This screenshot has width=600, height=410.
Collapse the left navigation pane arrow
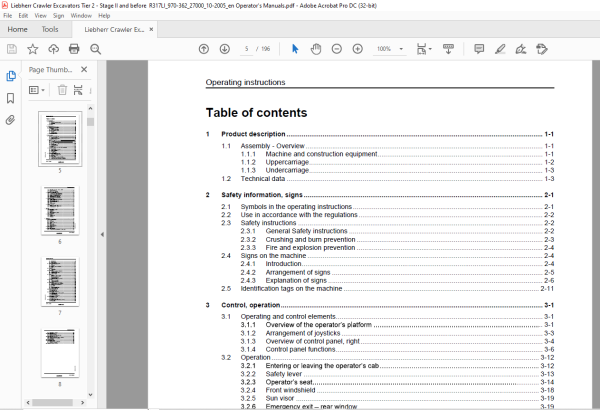(x=102, y=234)
